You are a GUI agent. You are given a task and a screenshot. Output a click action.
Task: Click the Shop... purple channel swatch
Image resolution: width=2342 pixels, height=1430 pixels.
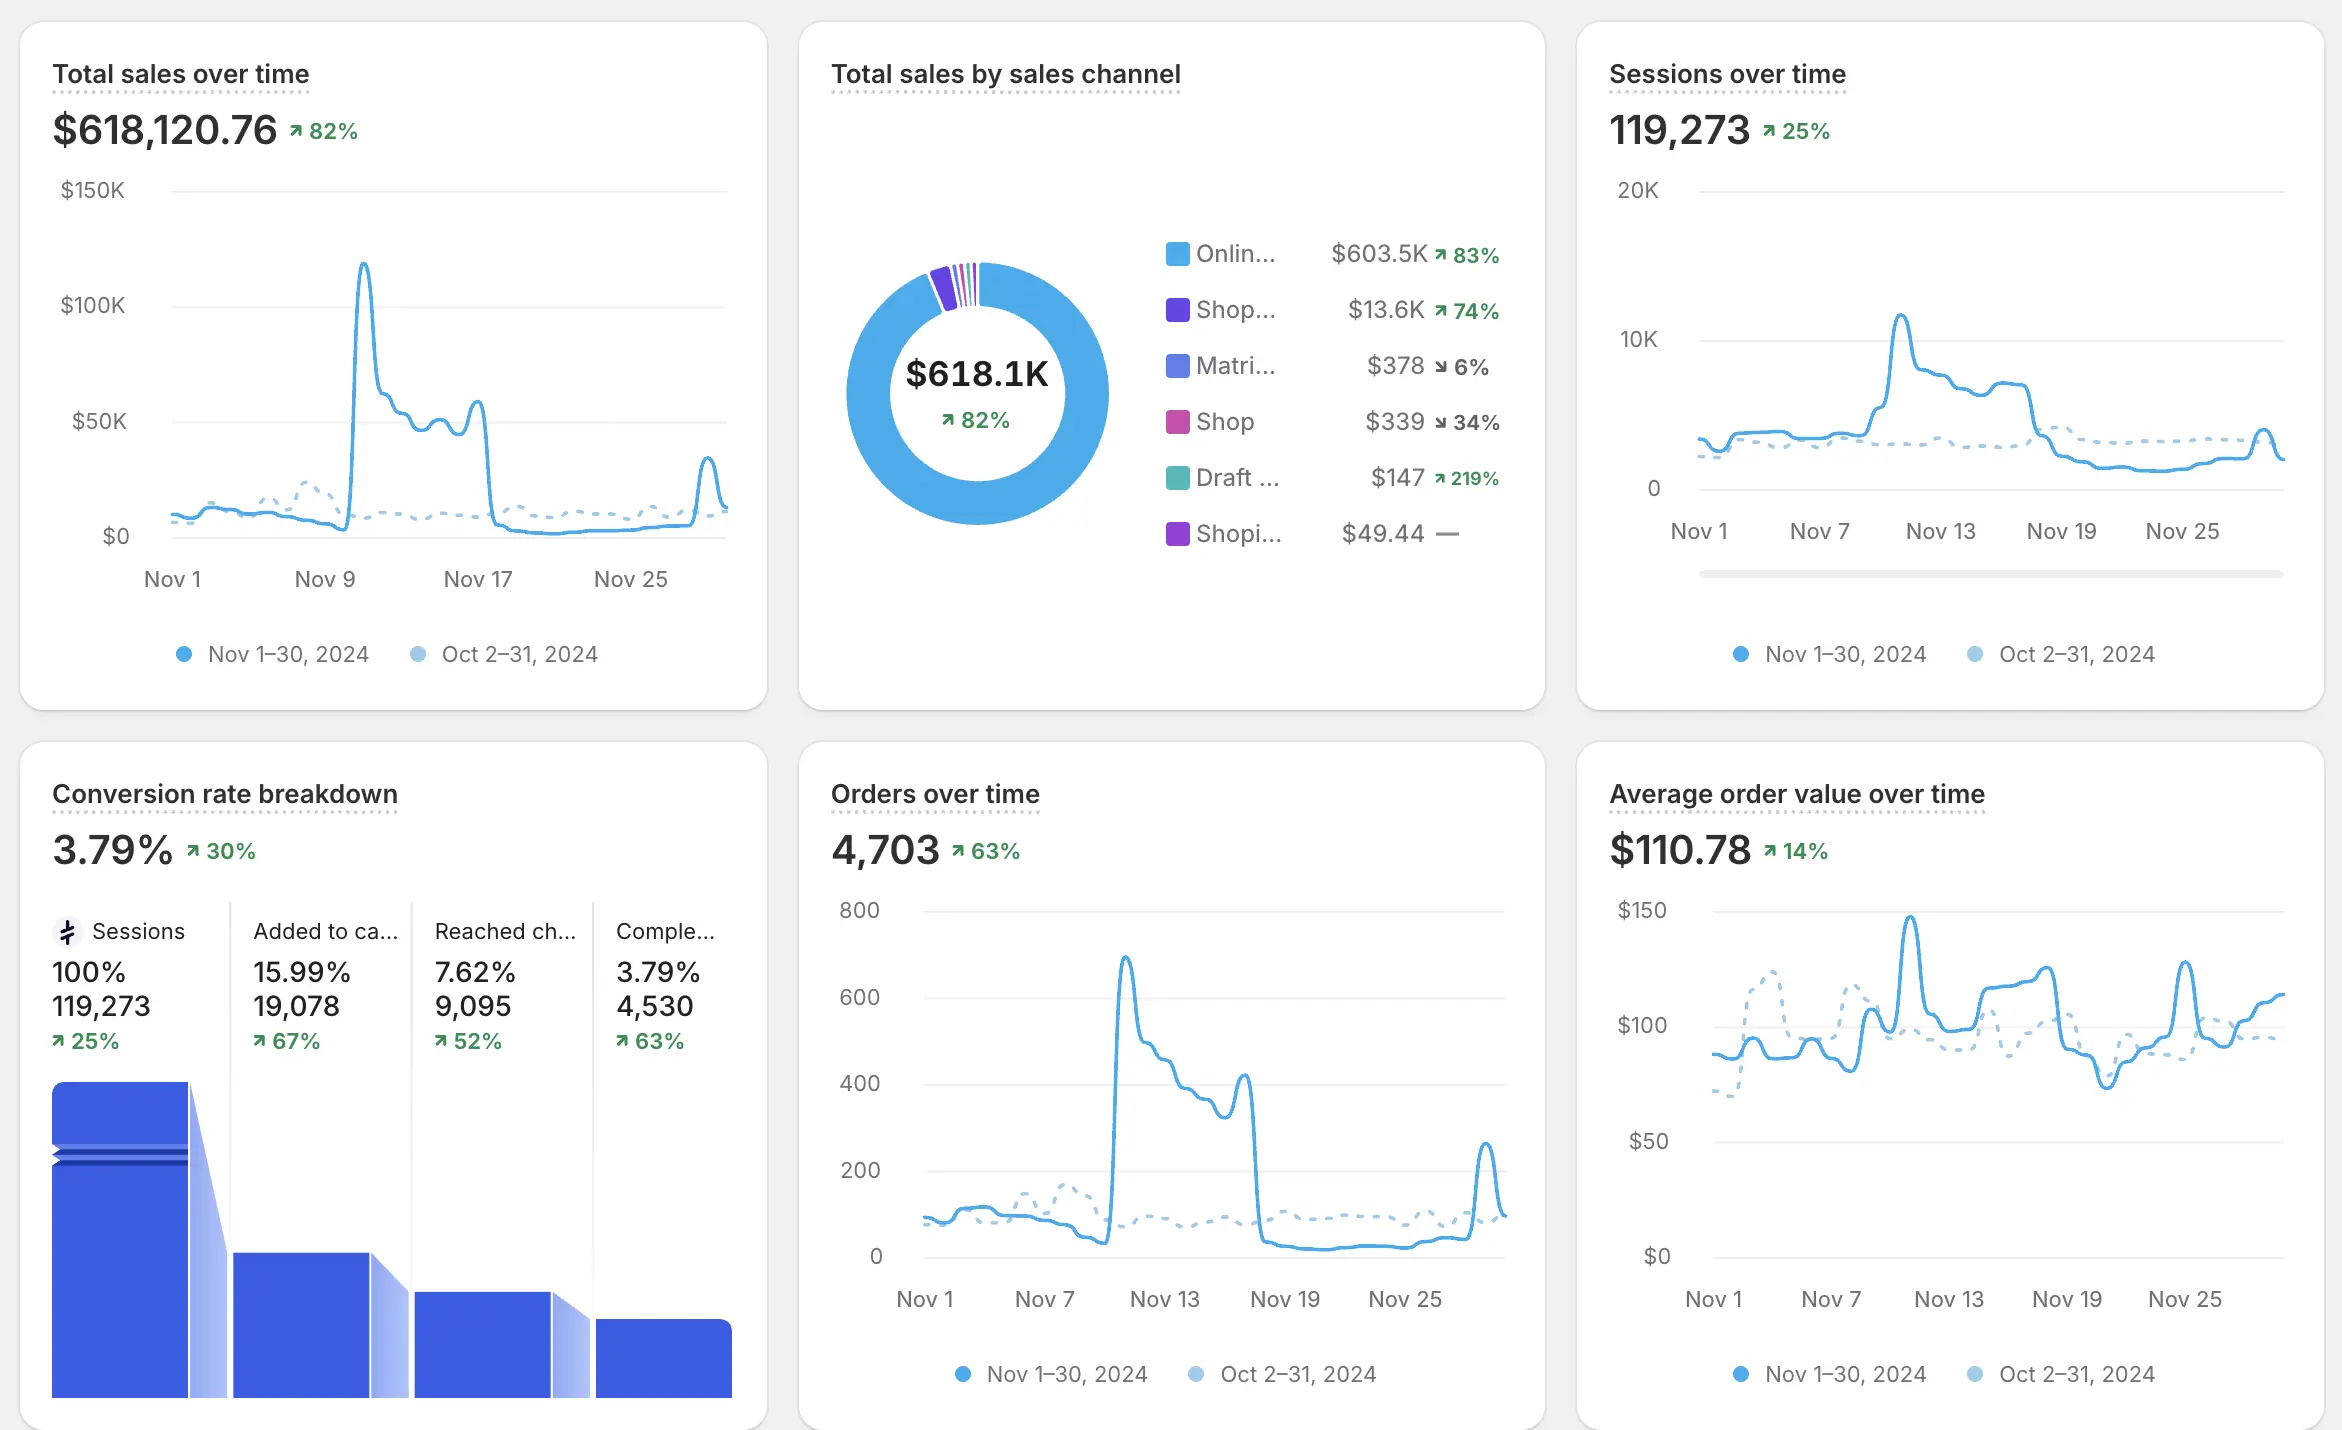[x=1177, y=310]
